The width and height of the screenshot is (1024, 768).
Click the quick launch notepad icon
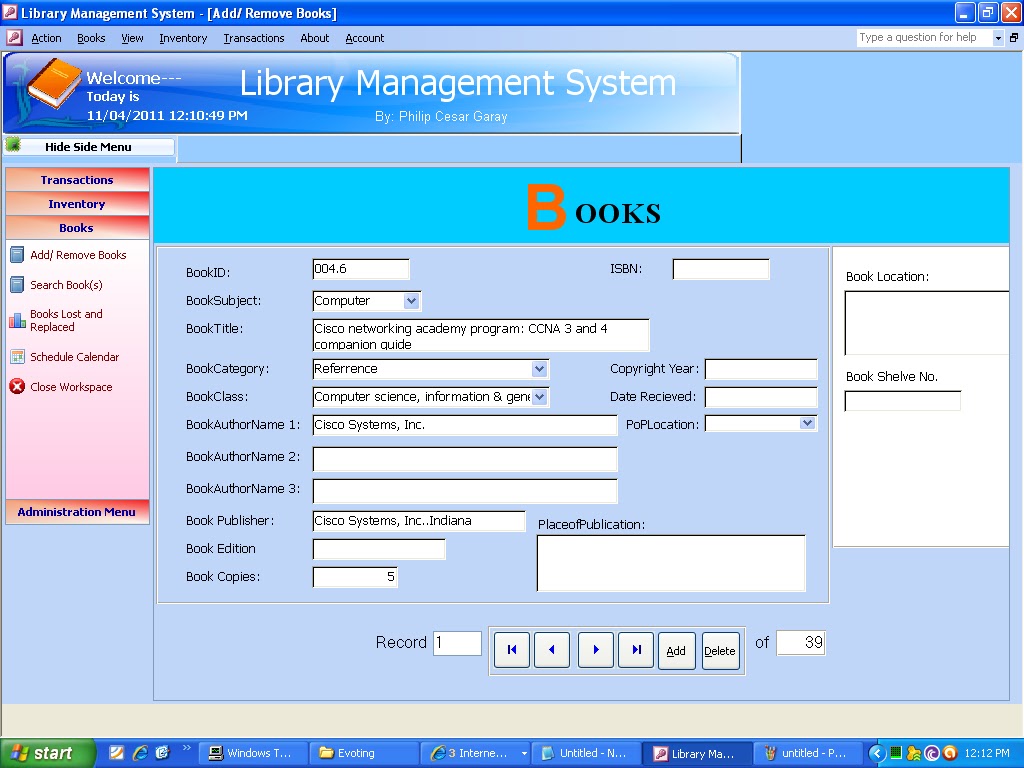(116, 753)
